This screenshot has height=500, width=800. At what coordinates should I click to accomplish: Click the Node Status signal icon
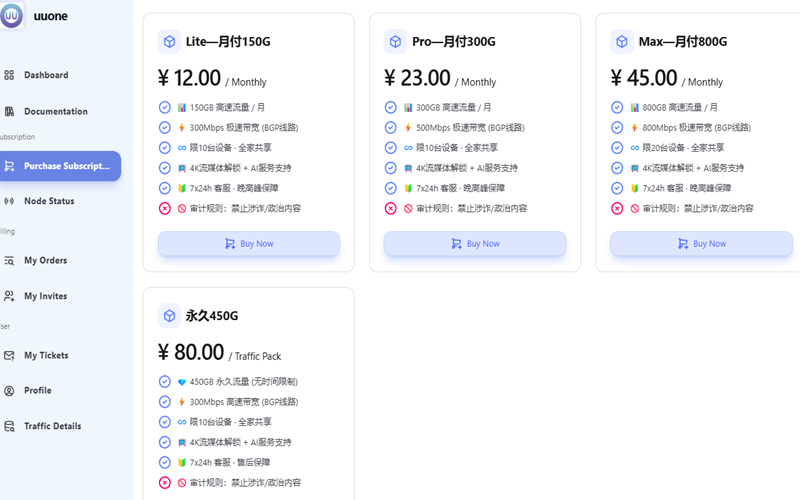click(x=9, y=201)
